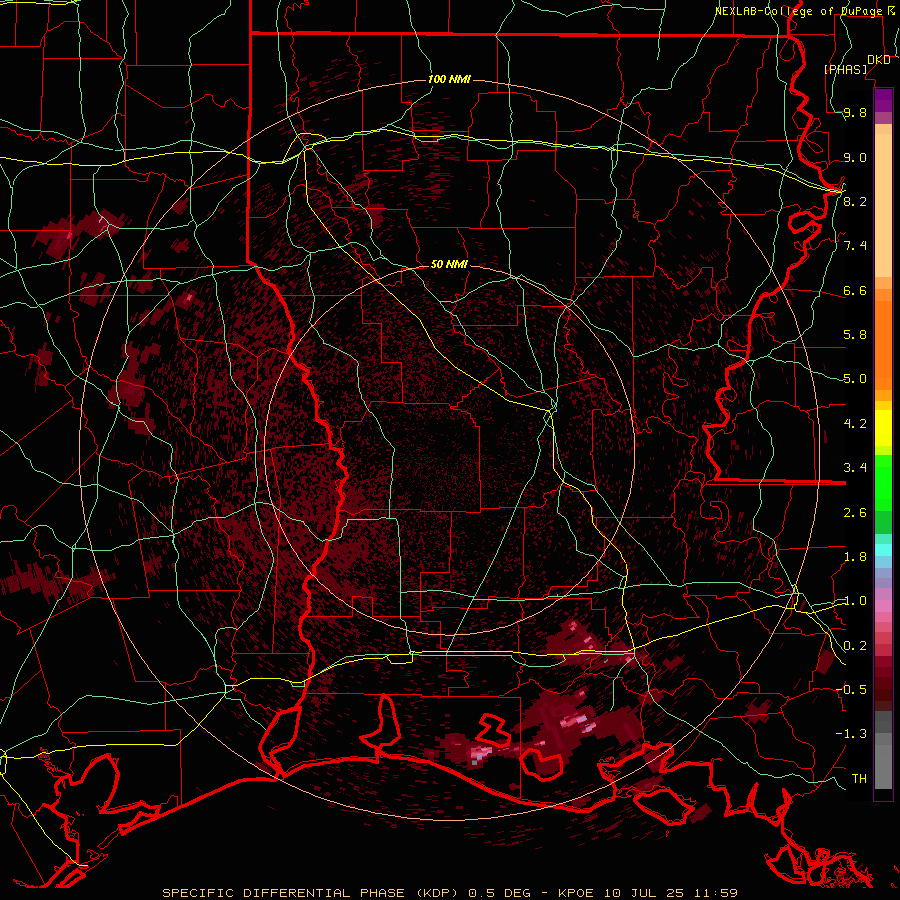This screenshot has width=900, height=900.
Task: Click the 5.0 value on color scale
Action: pyautogui.click(x=855, y=379)
